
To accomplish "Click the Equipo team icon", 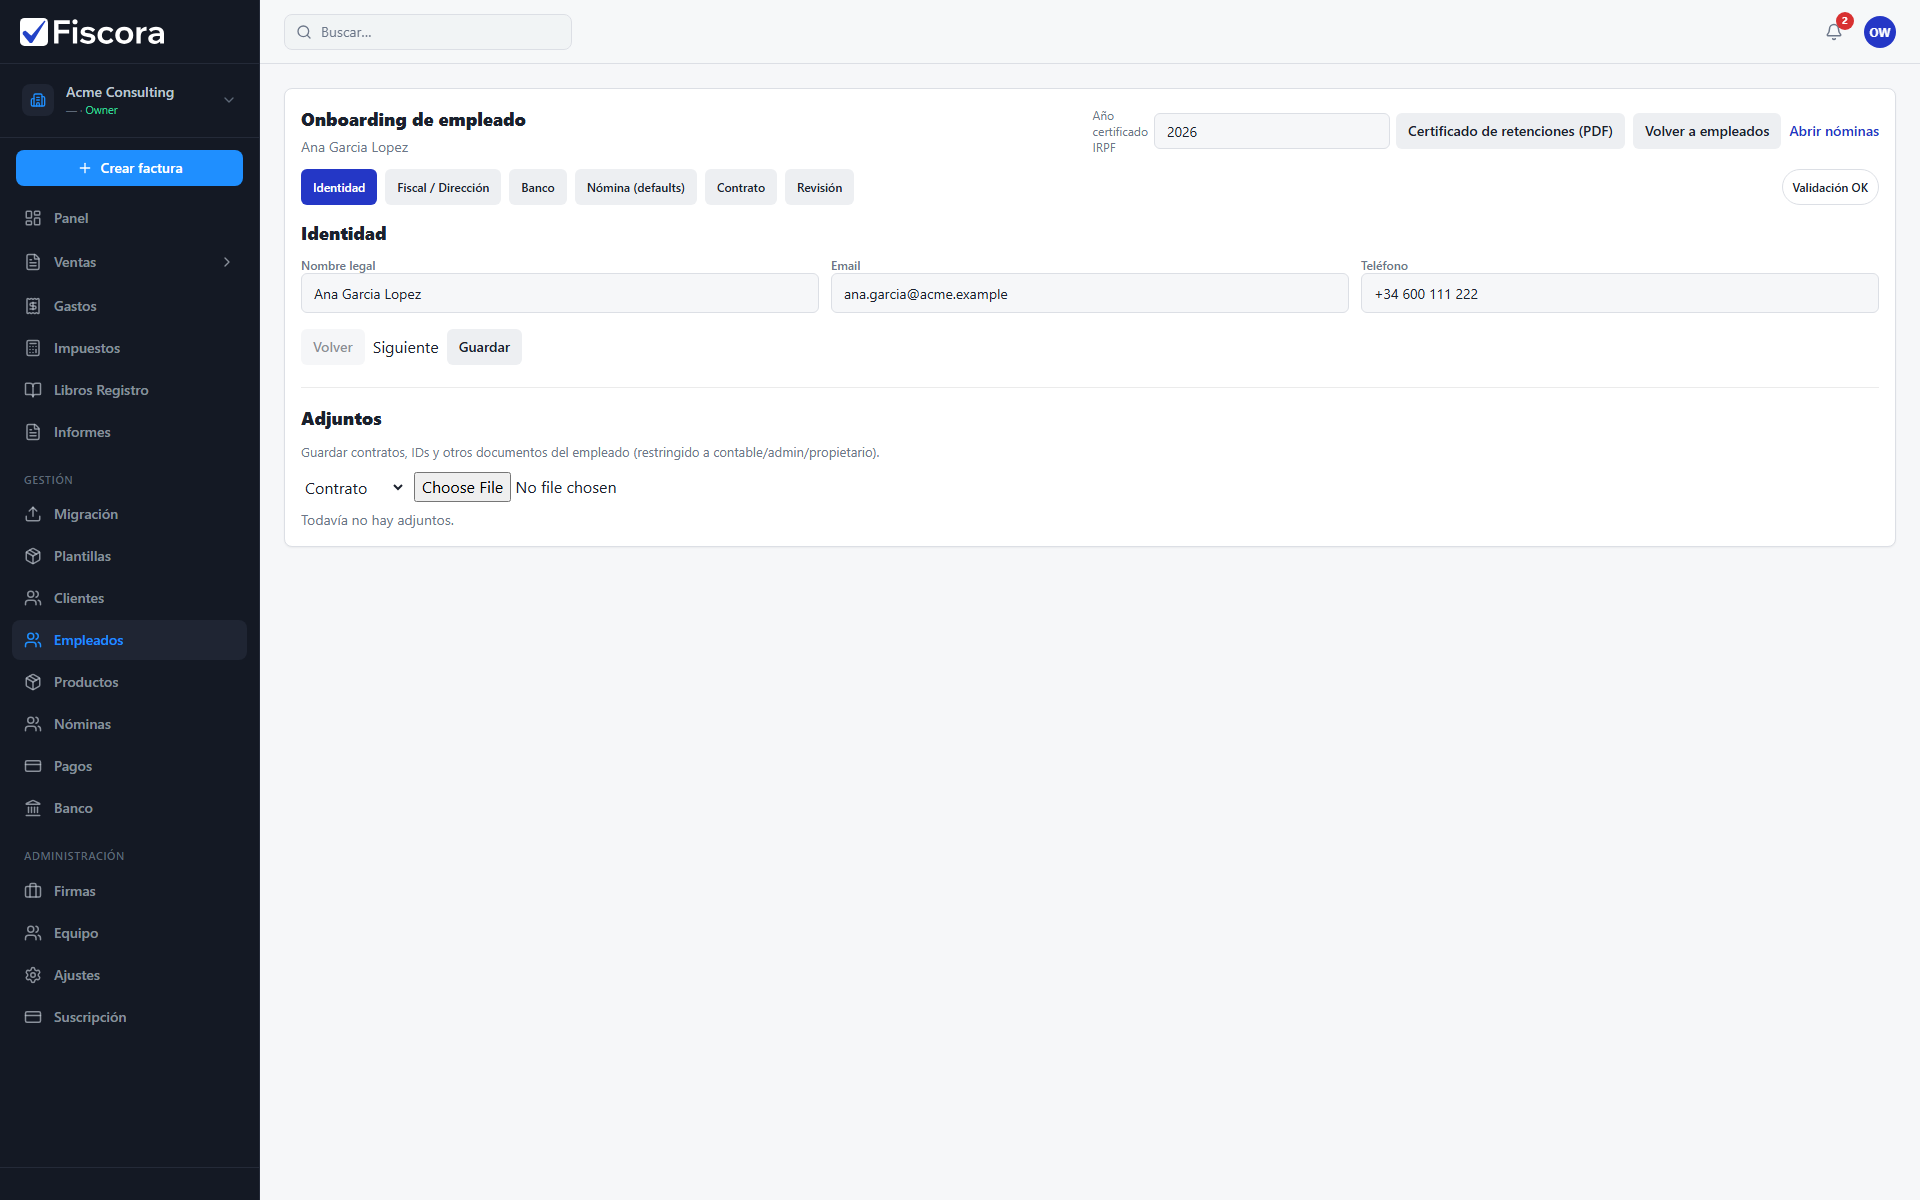I will point(33,933).
